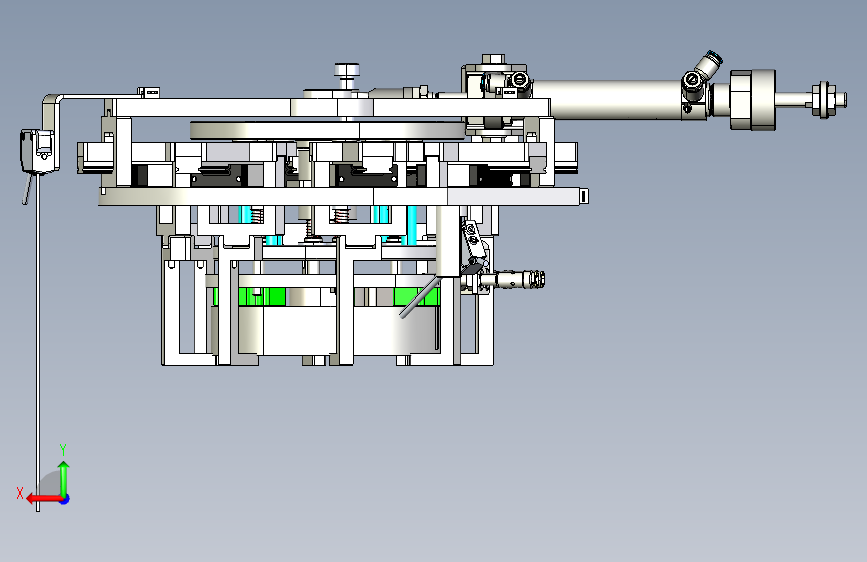Select the long thin vertical rod at left
Screen dimensions: 867x562
(38, 343)
